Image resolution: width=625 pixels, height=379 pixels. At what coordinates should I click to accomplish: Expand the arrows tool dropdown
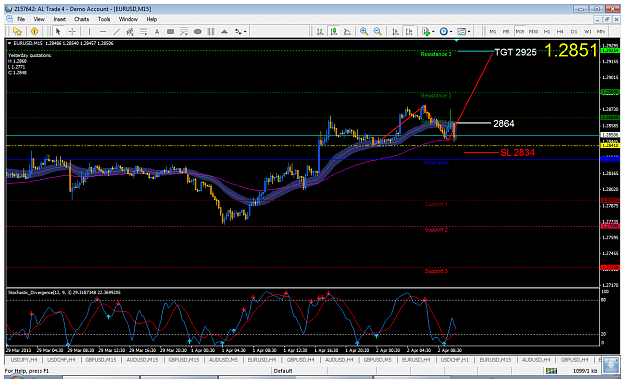click(x=245, y=32)
